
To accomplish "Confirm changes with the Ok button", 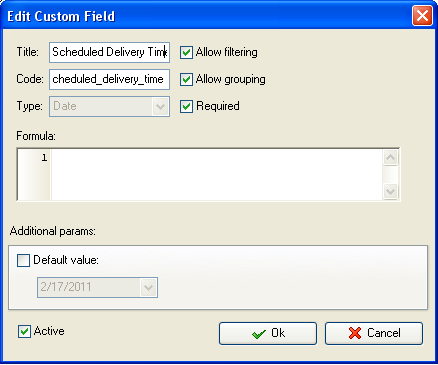I will coord(268,333).
